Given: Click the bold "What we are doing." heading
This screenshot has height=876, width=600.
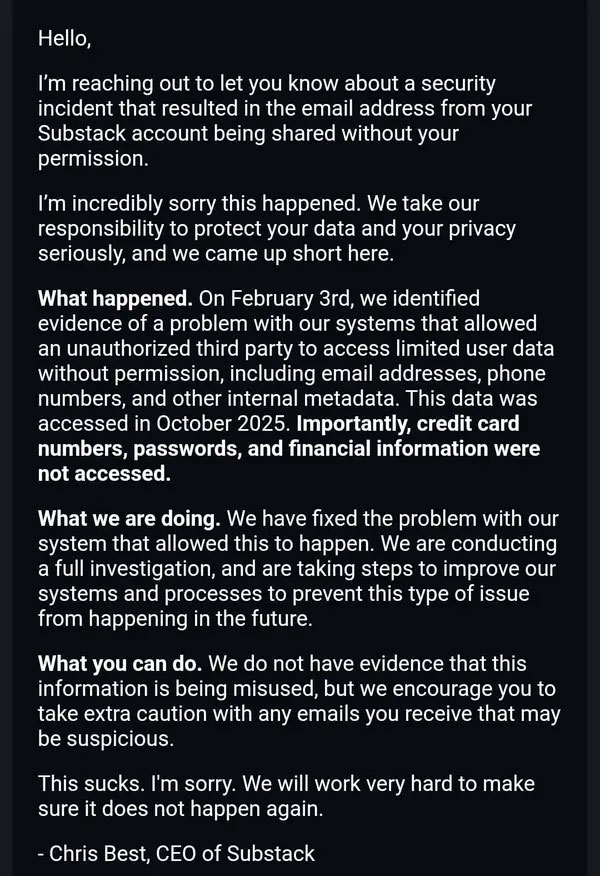Looking at the screenshot, I should pos(129,520).
